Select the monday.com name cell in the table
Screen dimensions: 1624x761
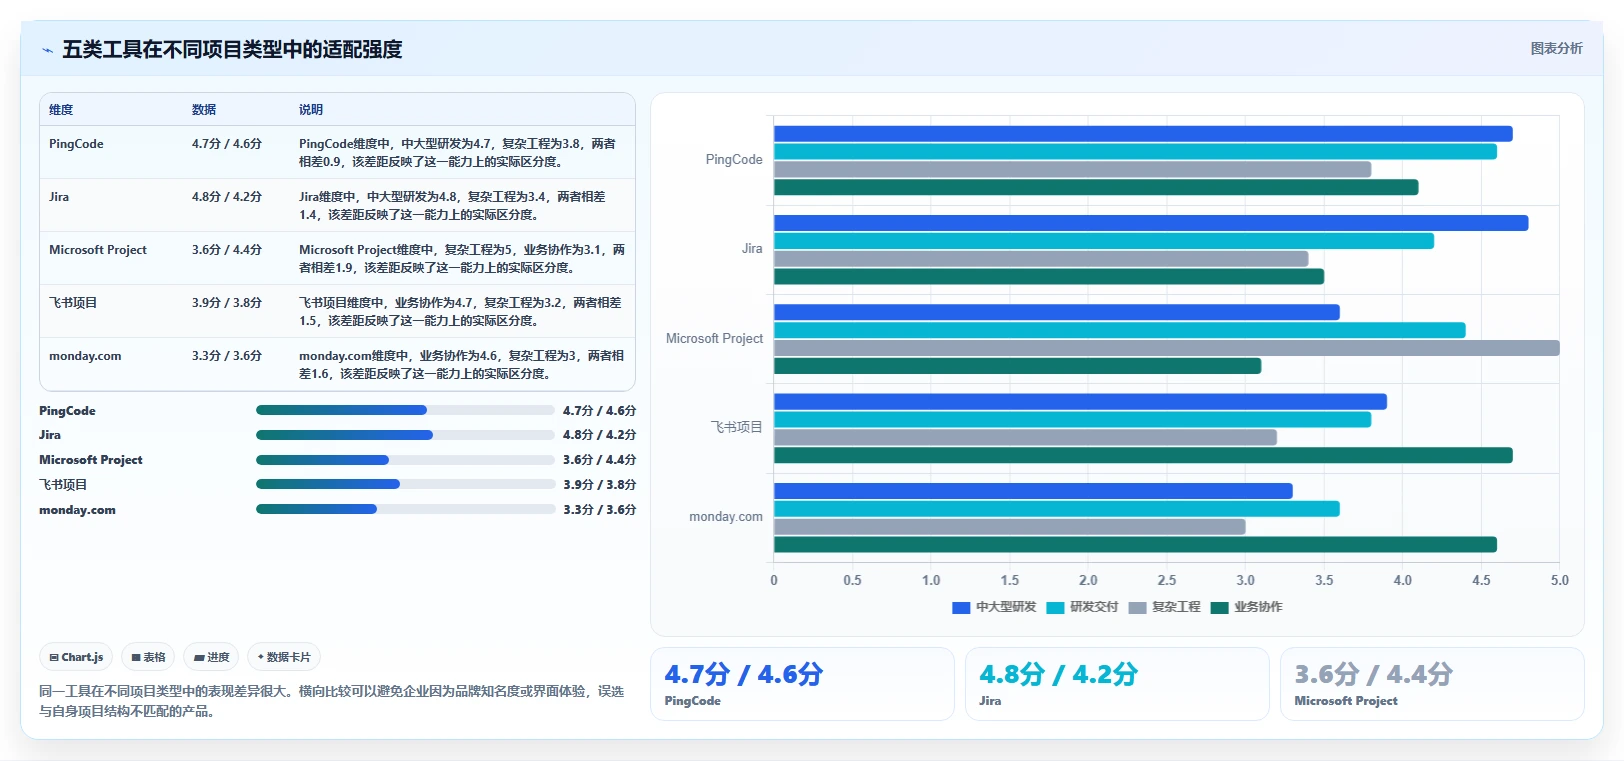point(85,356)
